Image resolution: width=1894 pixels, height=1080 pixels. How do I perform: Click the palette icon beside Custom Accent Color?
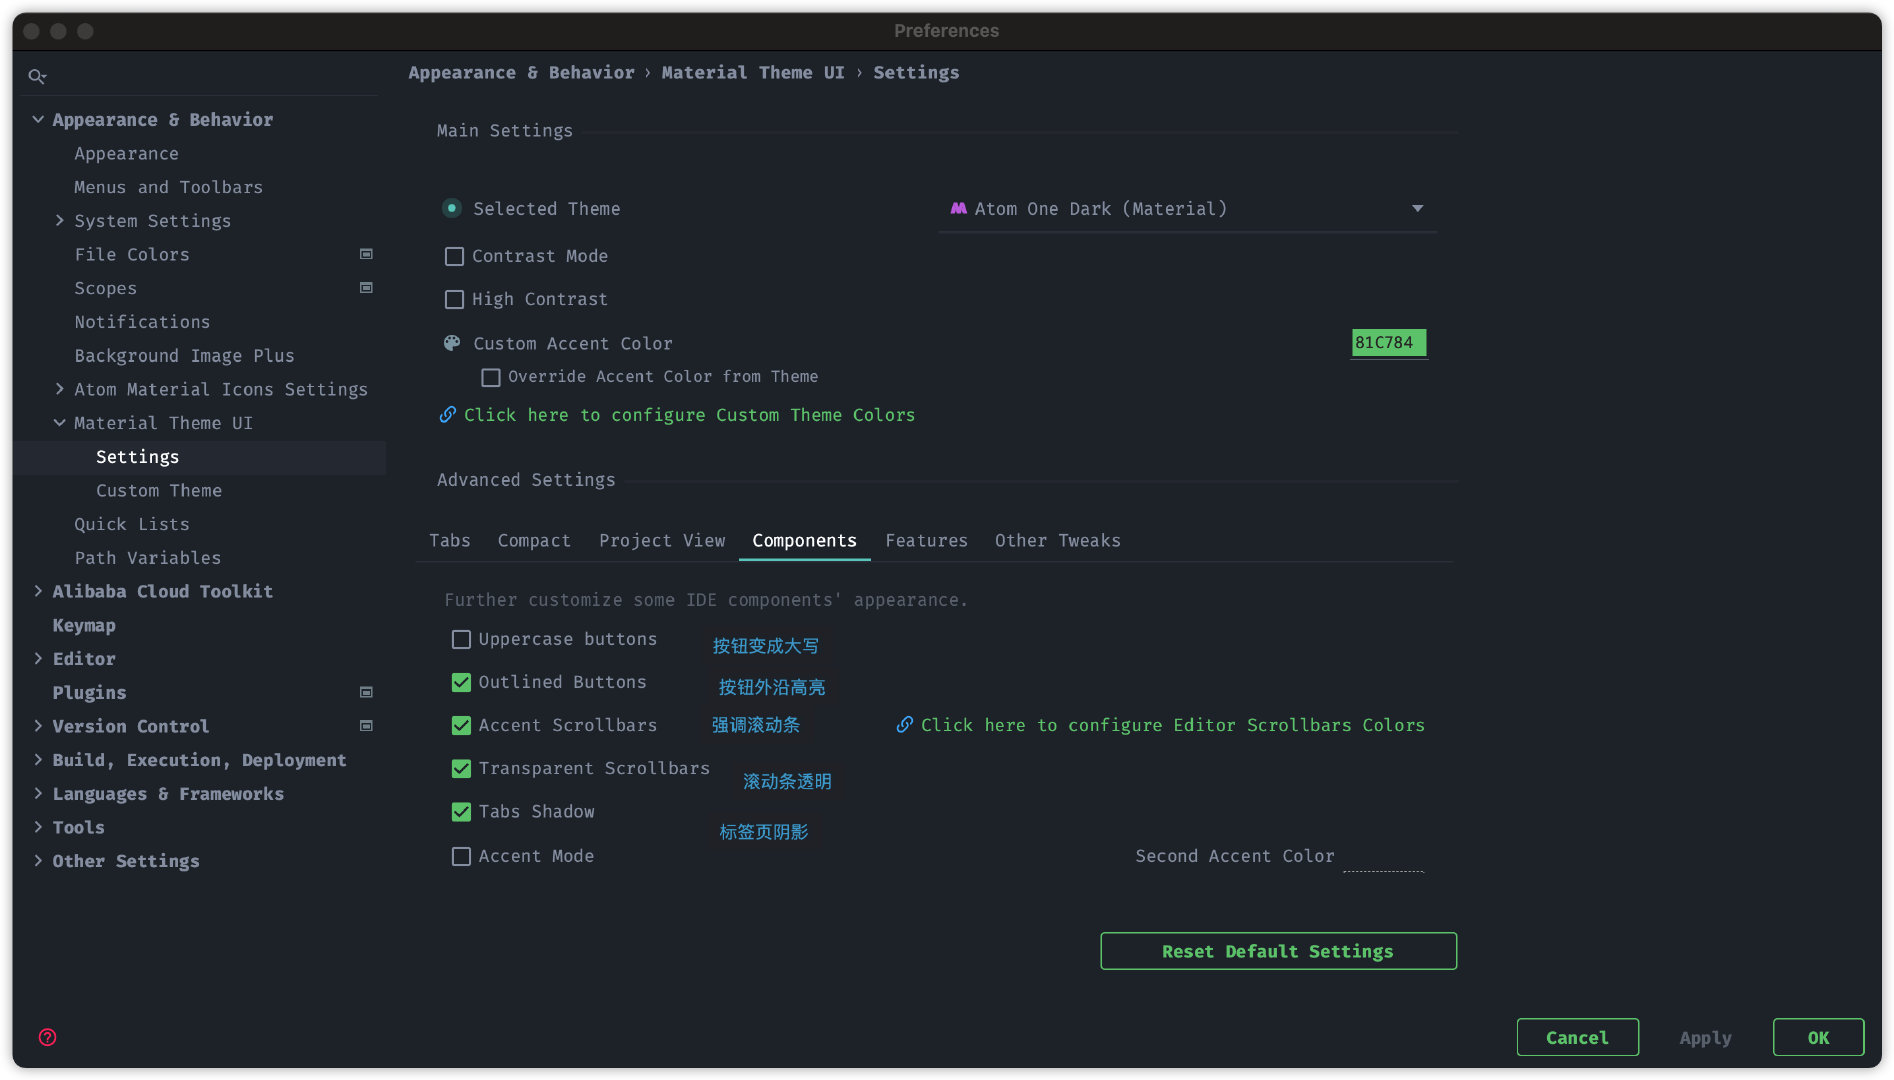point(452,343)
